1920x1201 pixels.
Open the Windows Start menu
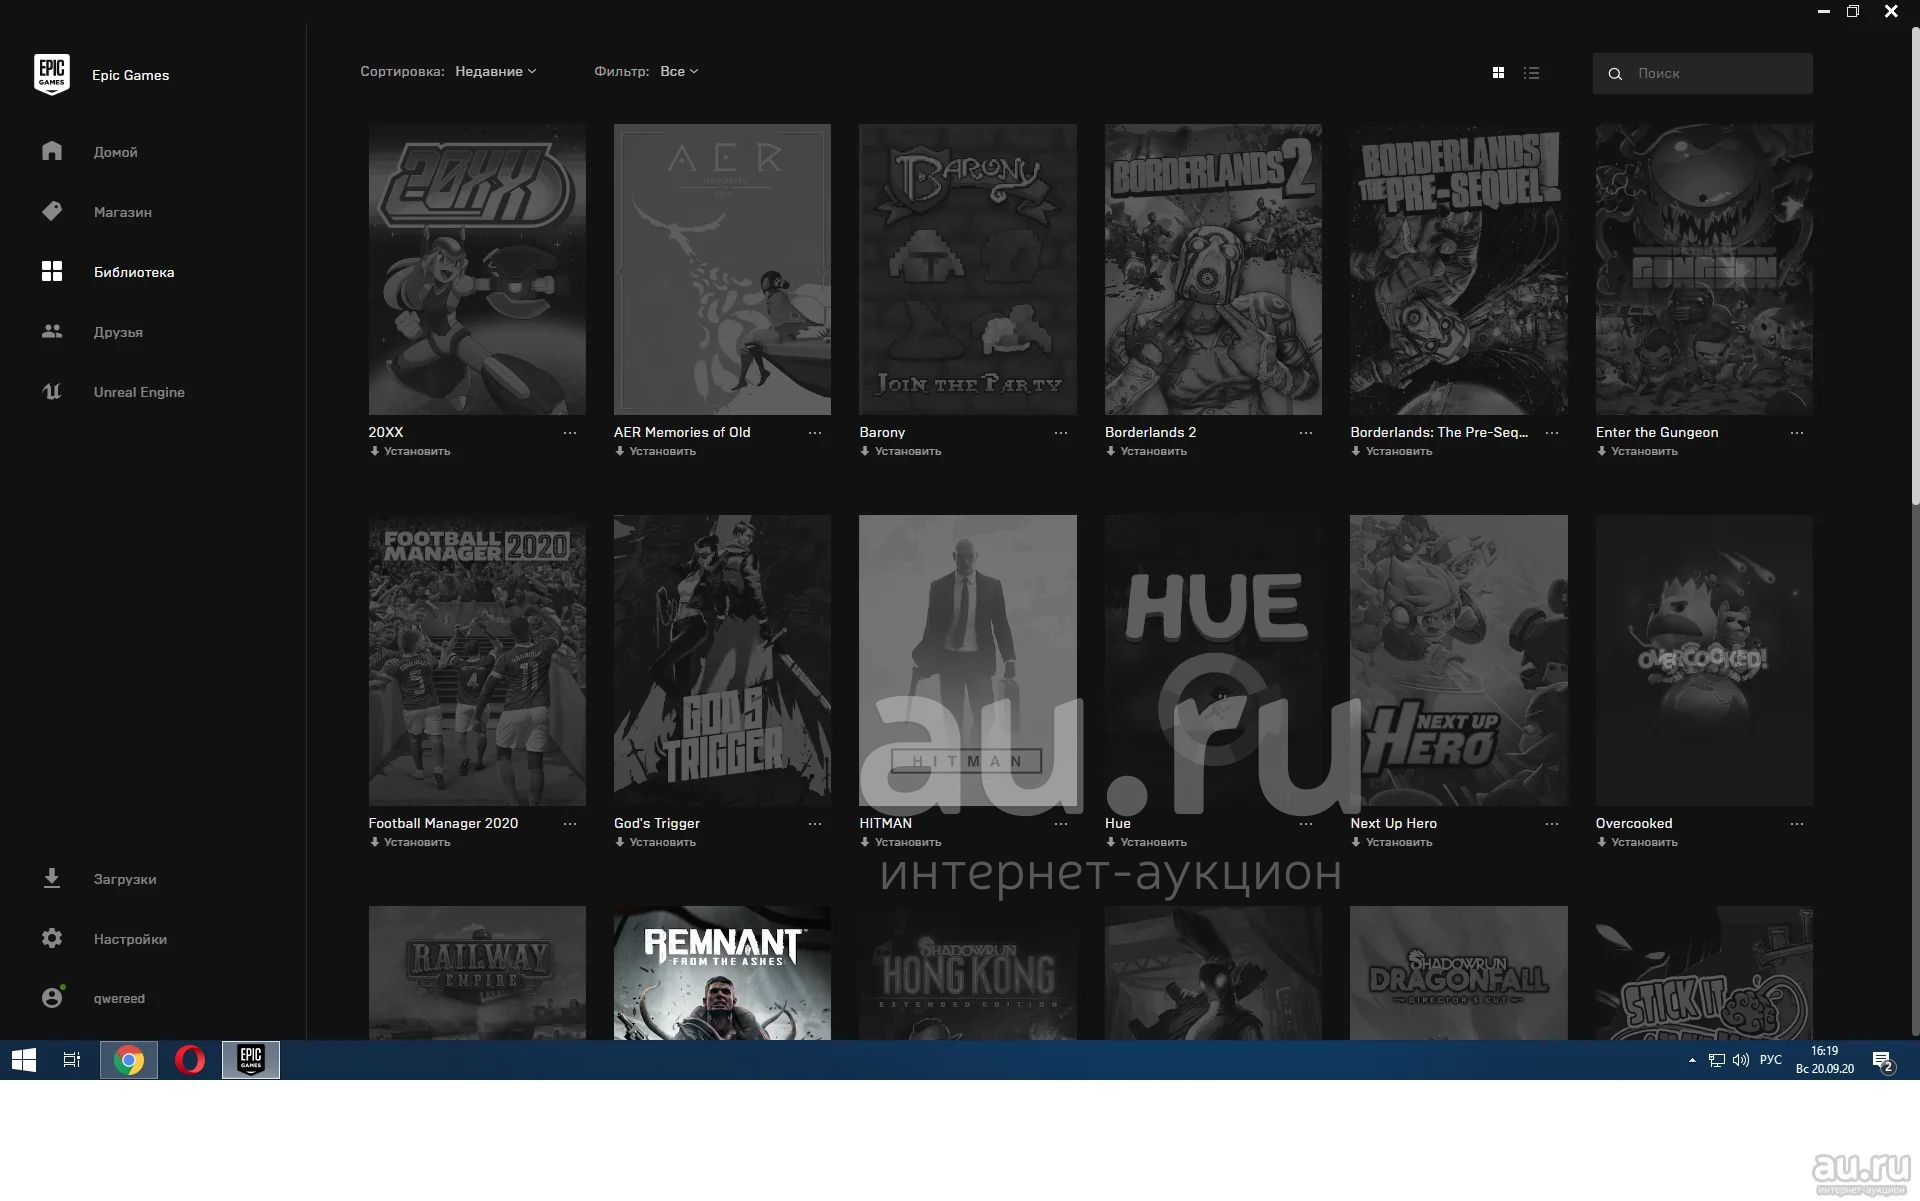click(x=24, y=1060)
